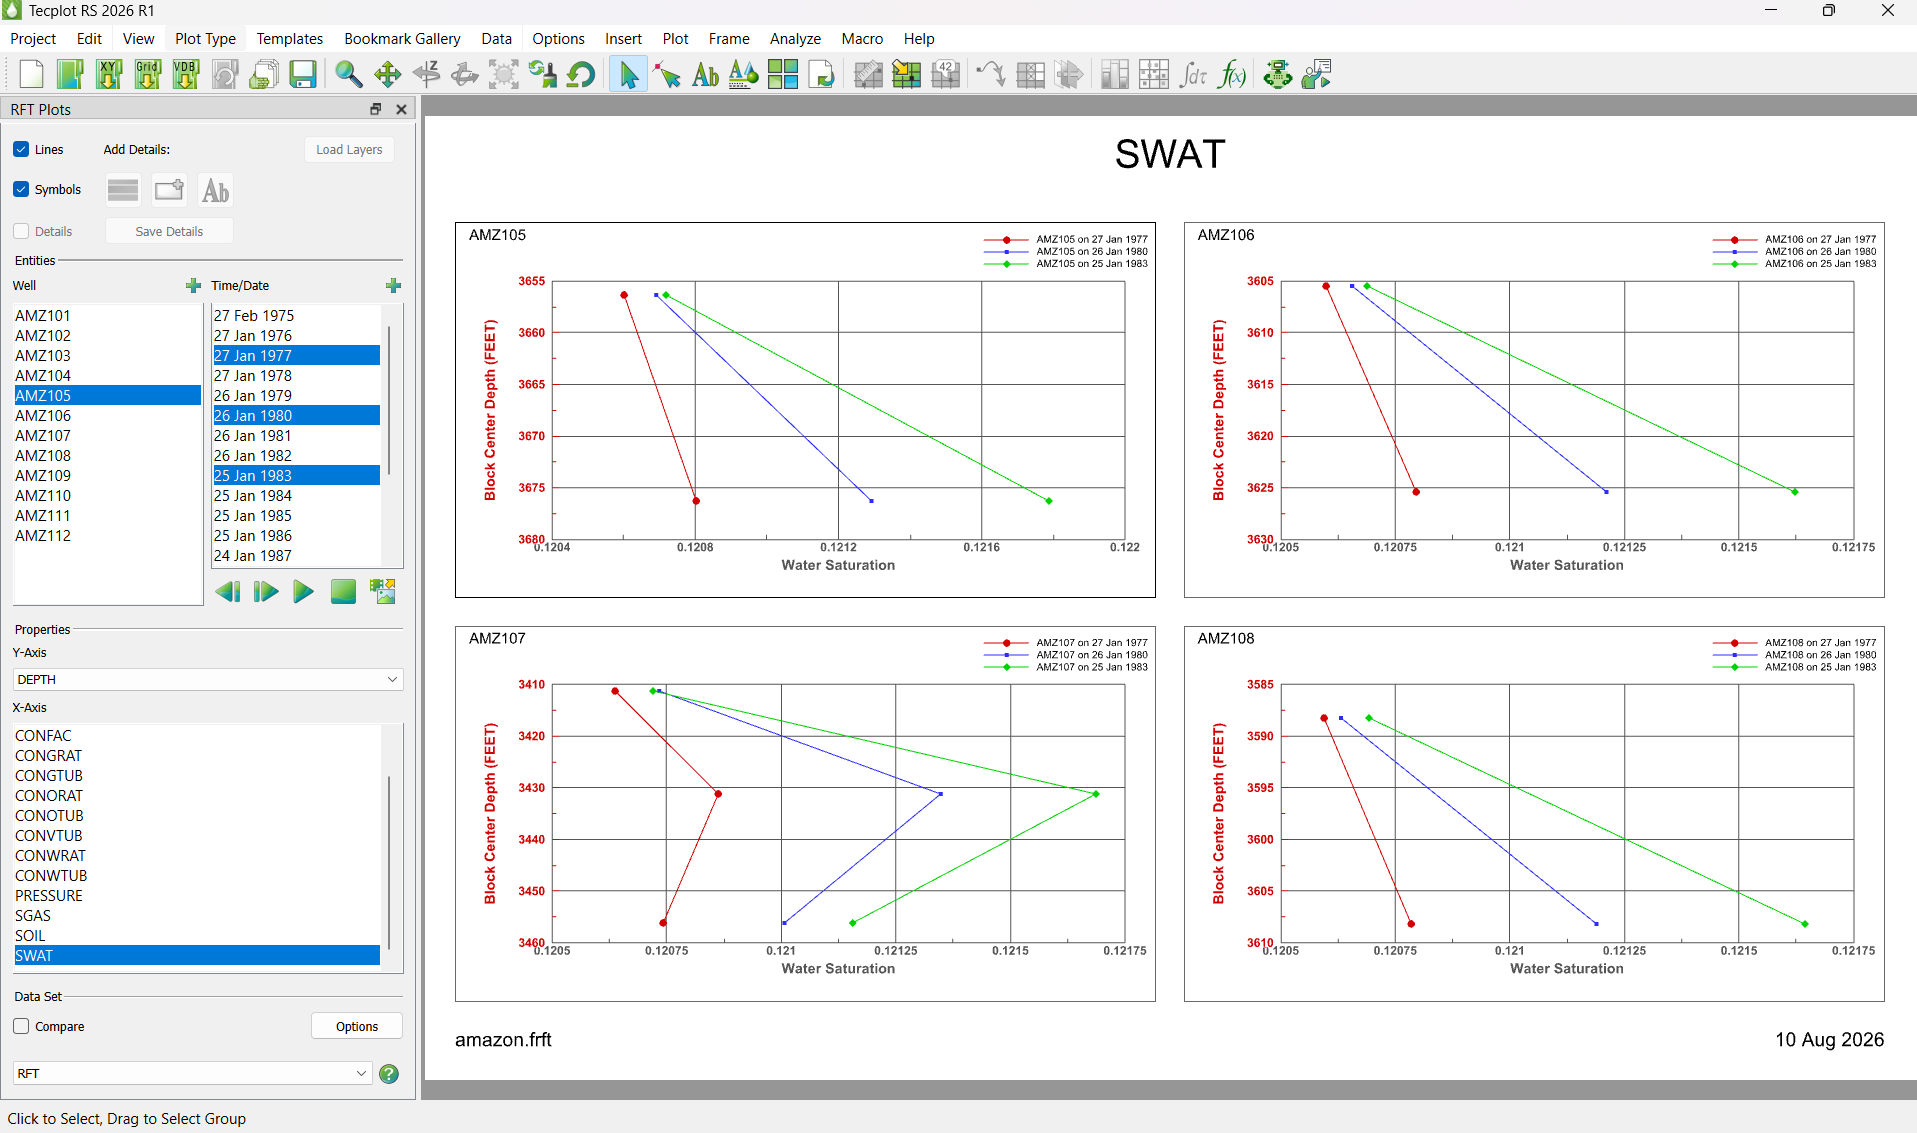Click the Save floppy disk icon
Viewport: 1917px width, 1133px height.
tap(302, 74)
